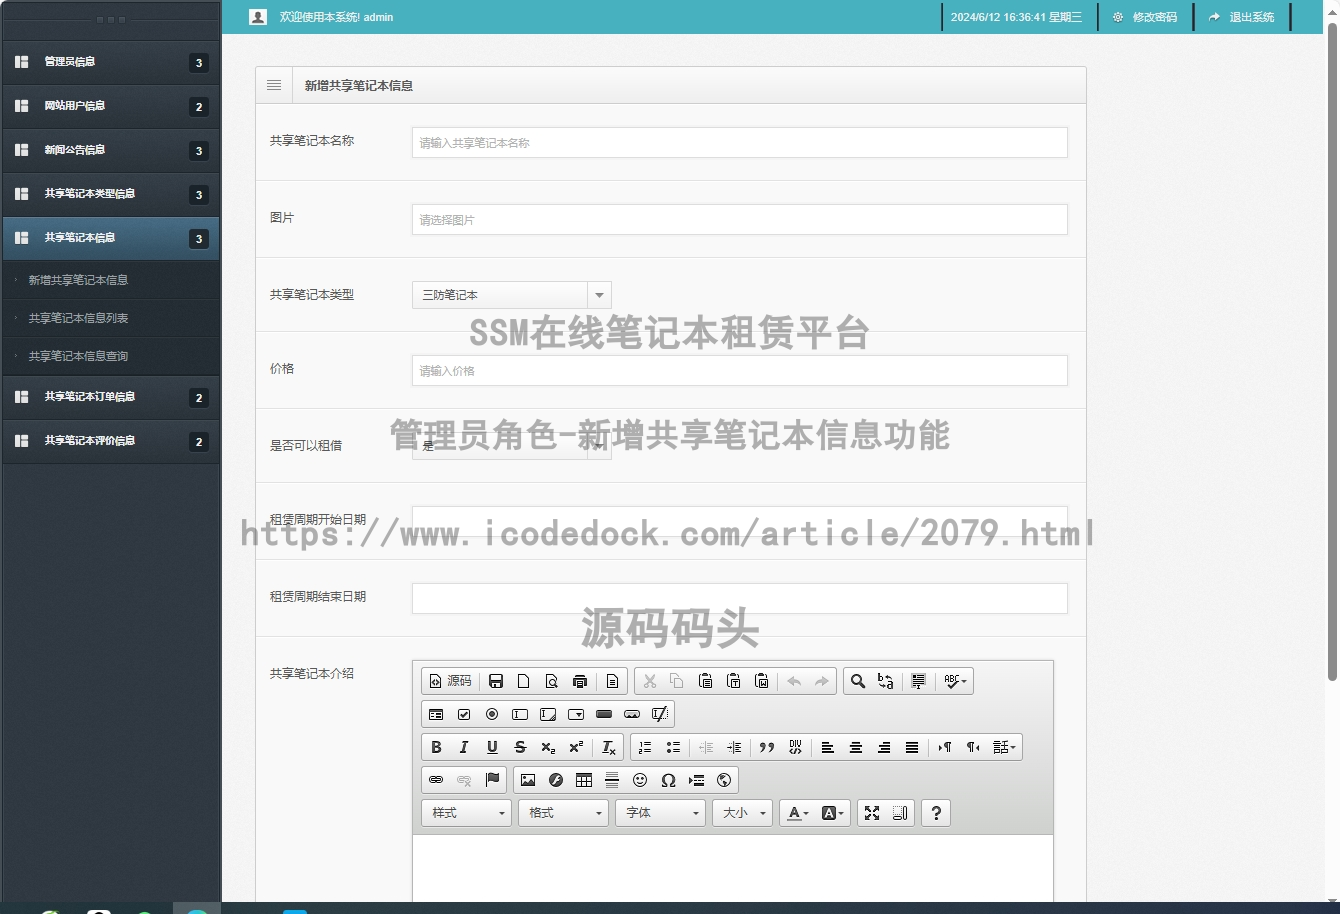Insert a textarea form element
1340x914 pixels.
pos(548,714)
